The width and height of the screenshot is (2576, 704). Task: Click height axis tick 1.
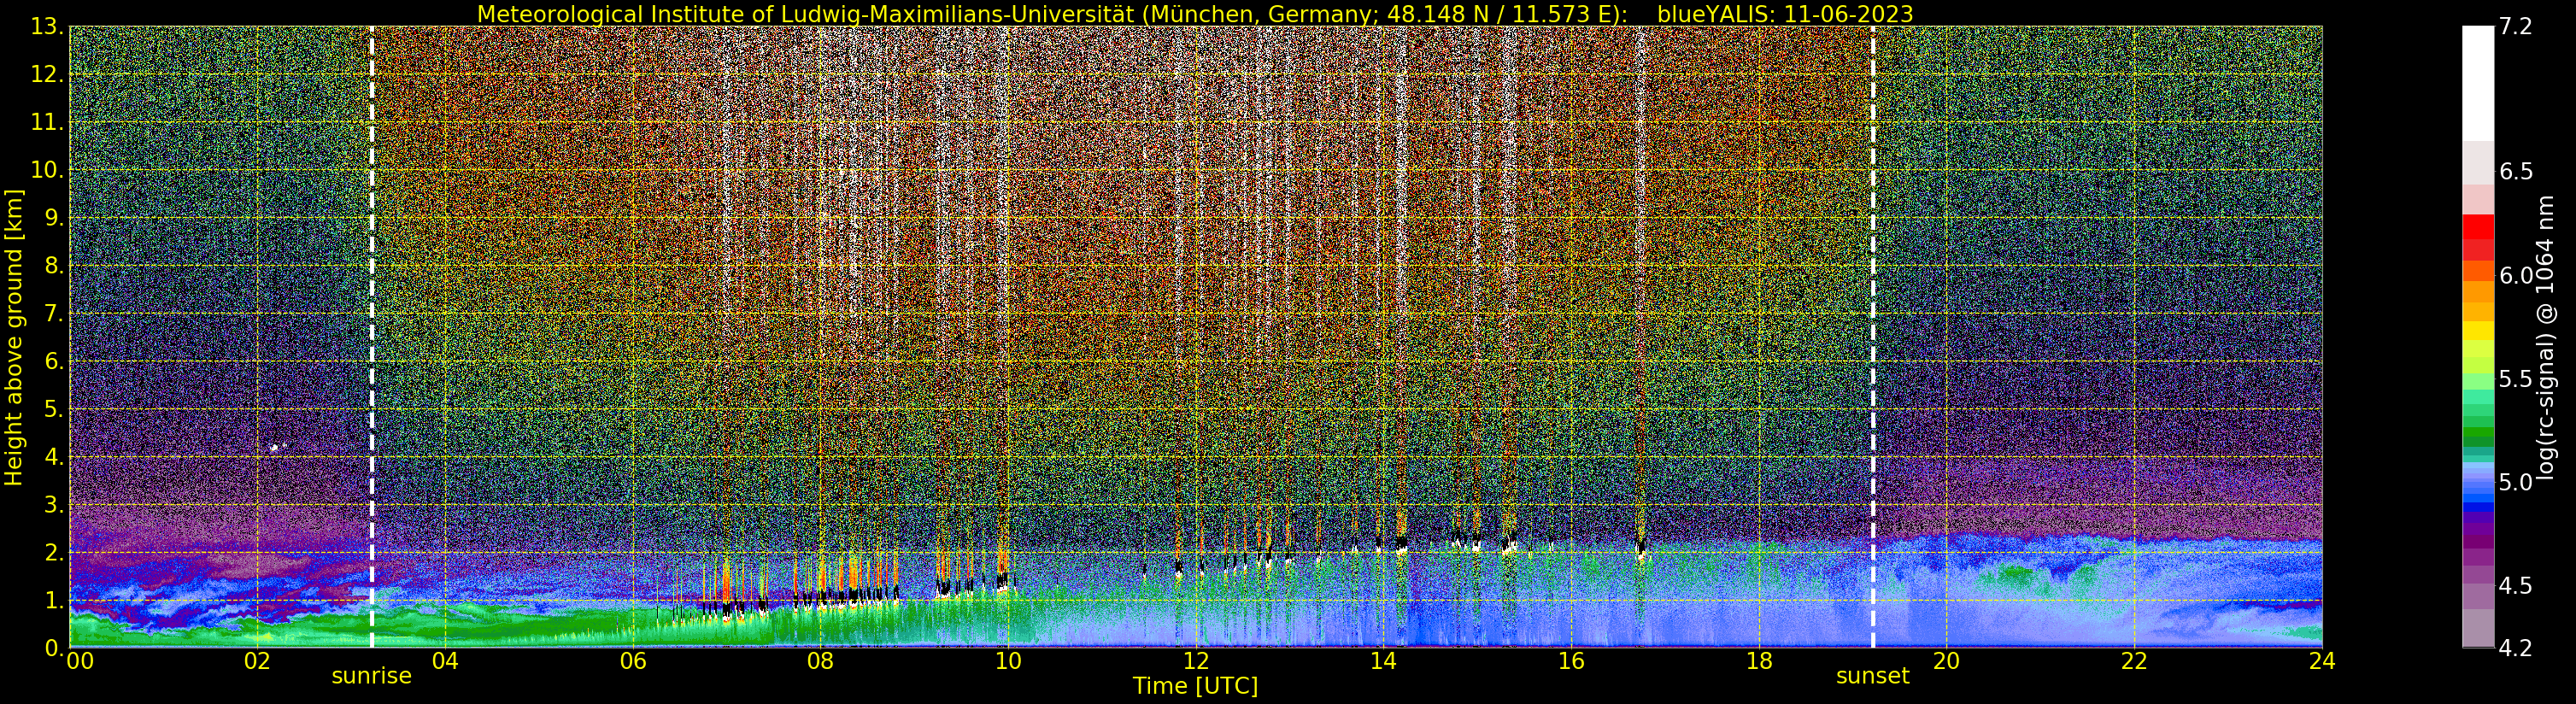pos(53,601)
